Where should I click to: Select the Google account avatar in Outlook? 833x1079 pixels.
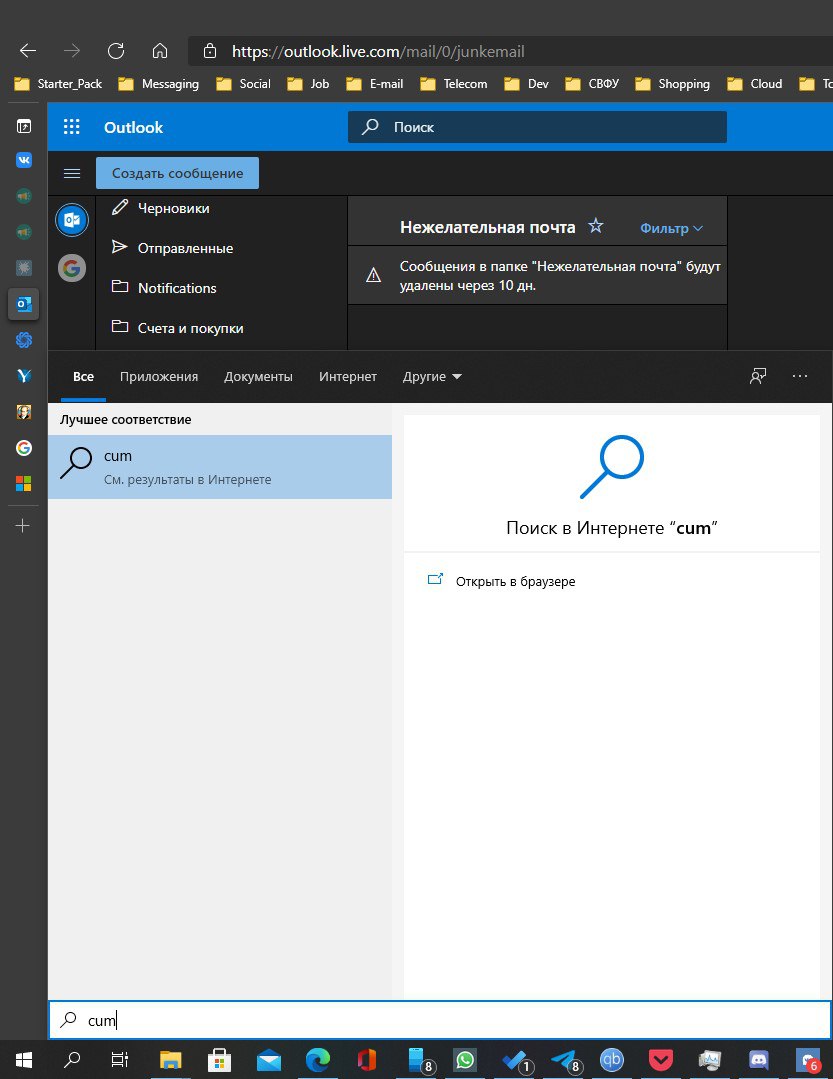click(72, 268)
